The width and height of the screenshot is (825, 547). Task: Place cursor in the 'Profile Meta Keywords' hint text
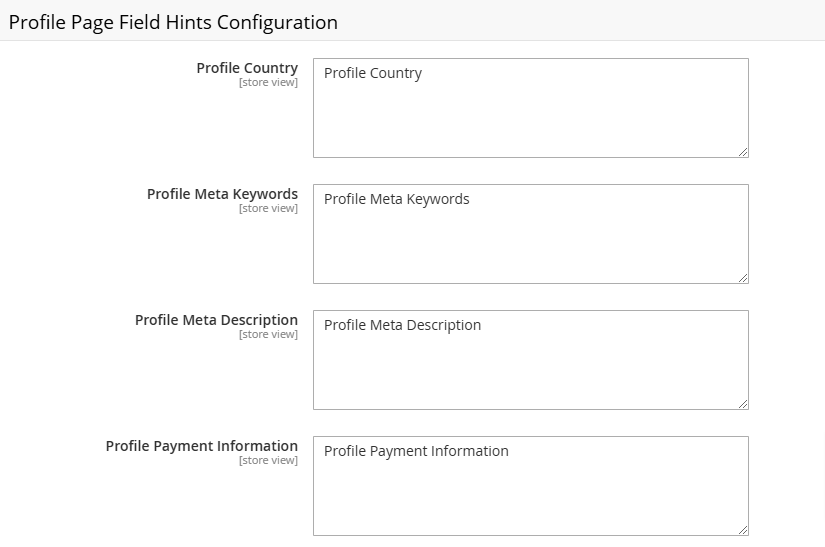396,199
